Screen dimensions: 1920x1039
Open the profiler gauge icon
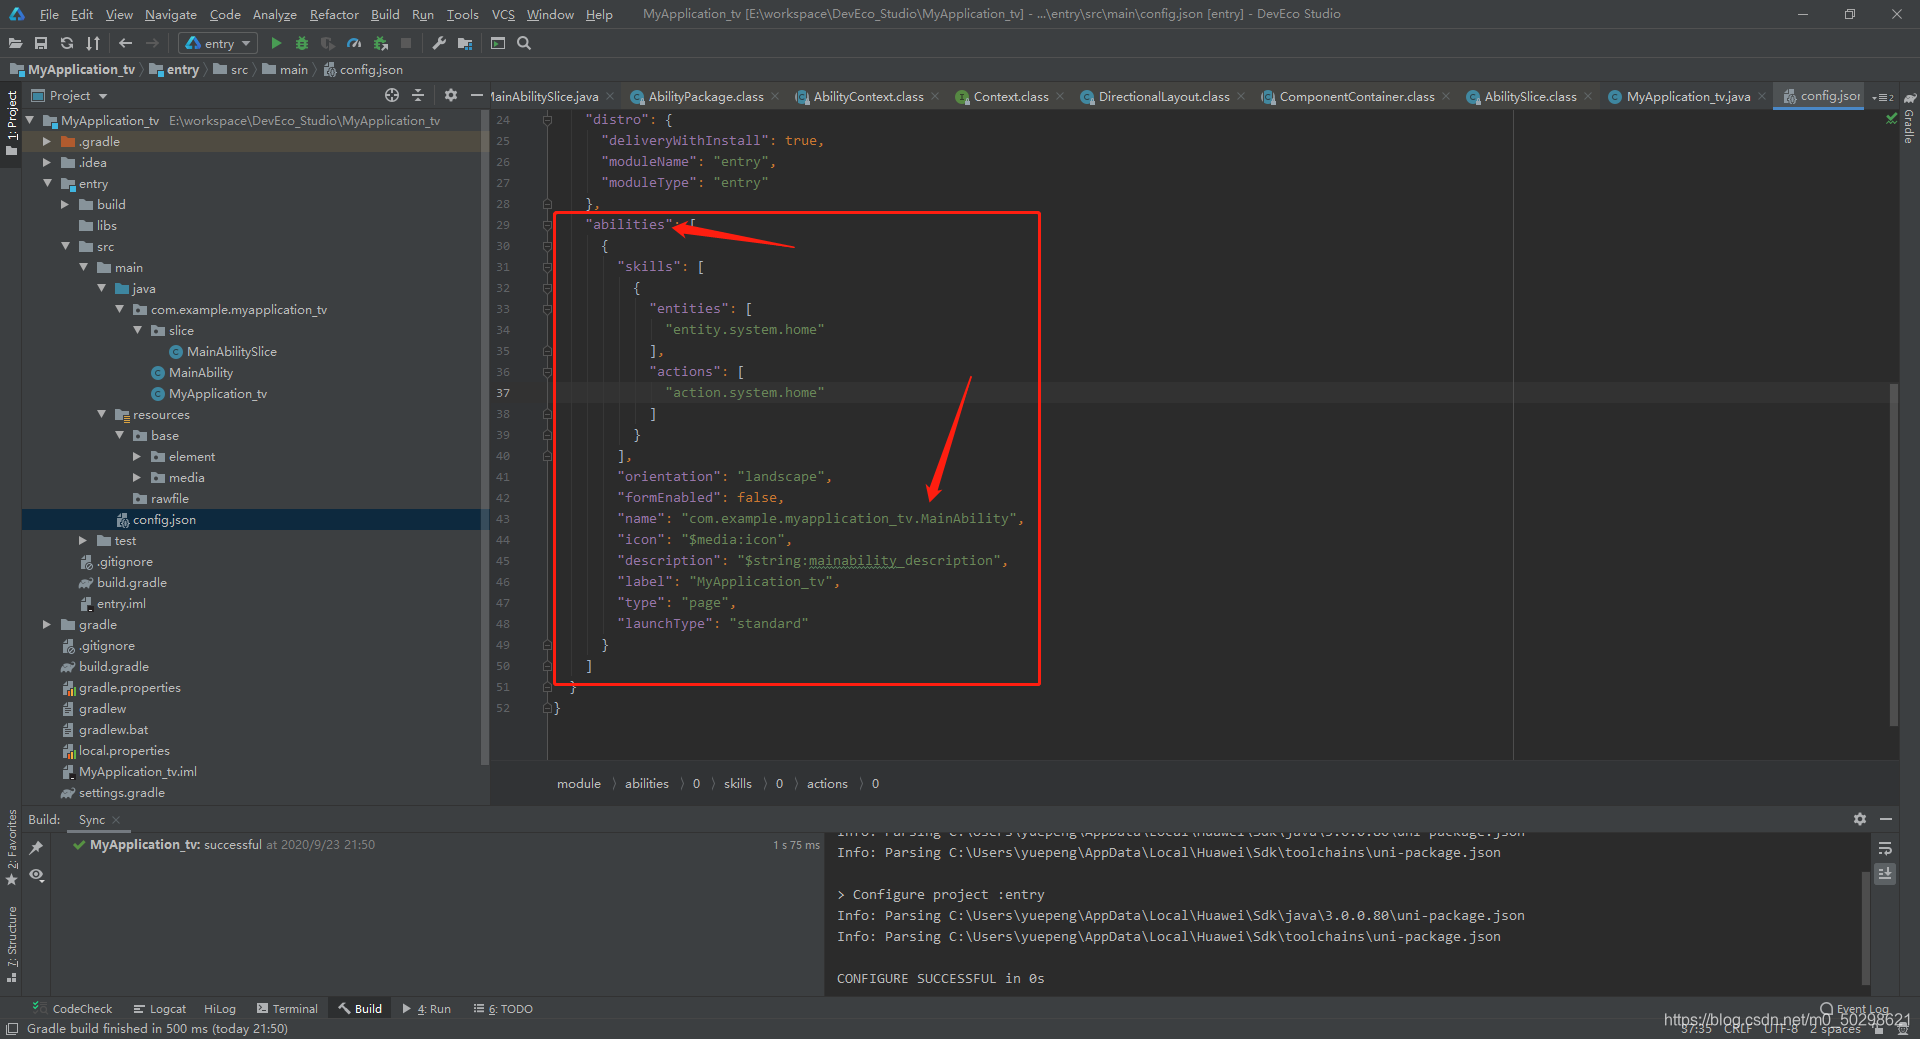coord(353,43)
